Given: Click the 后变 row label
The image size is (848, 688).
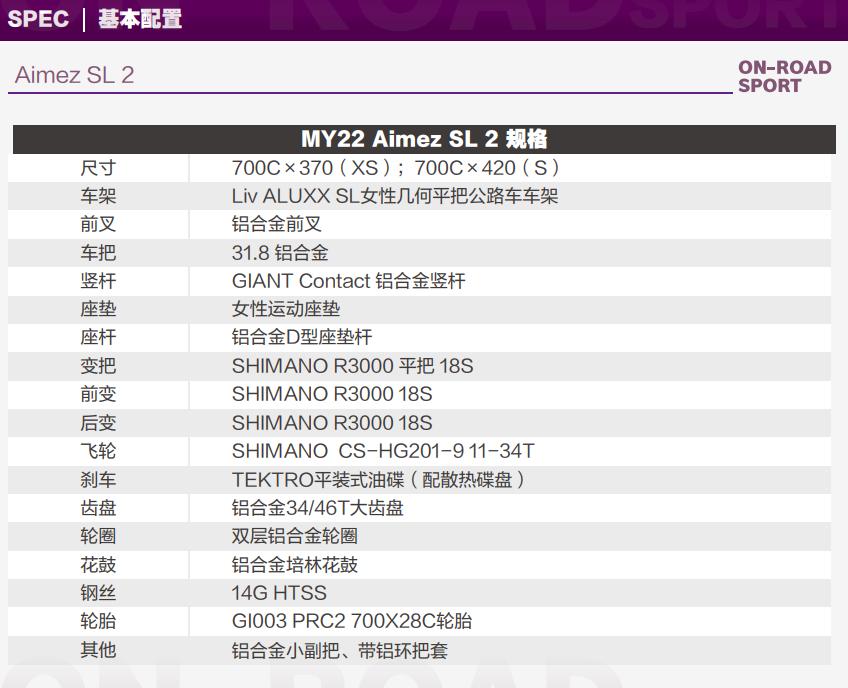Looking at the screenshot, I should [98, 423].
